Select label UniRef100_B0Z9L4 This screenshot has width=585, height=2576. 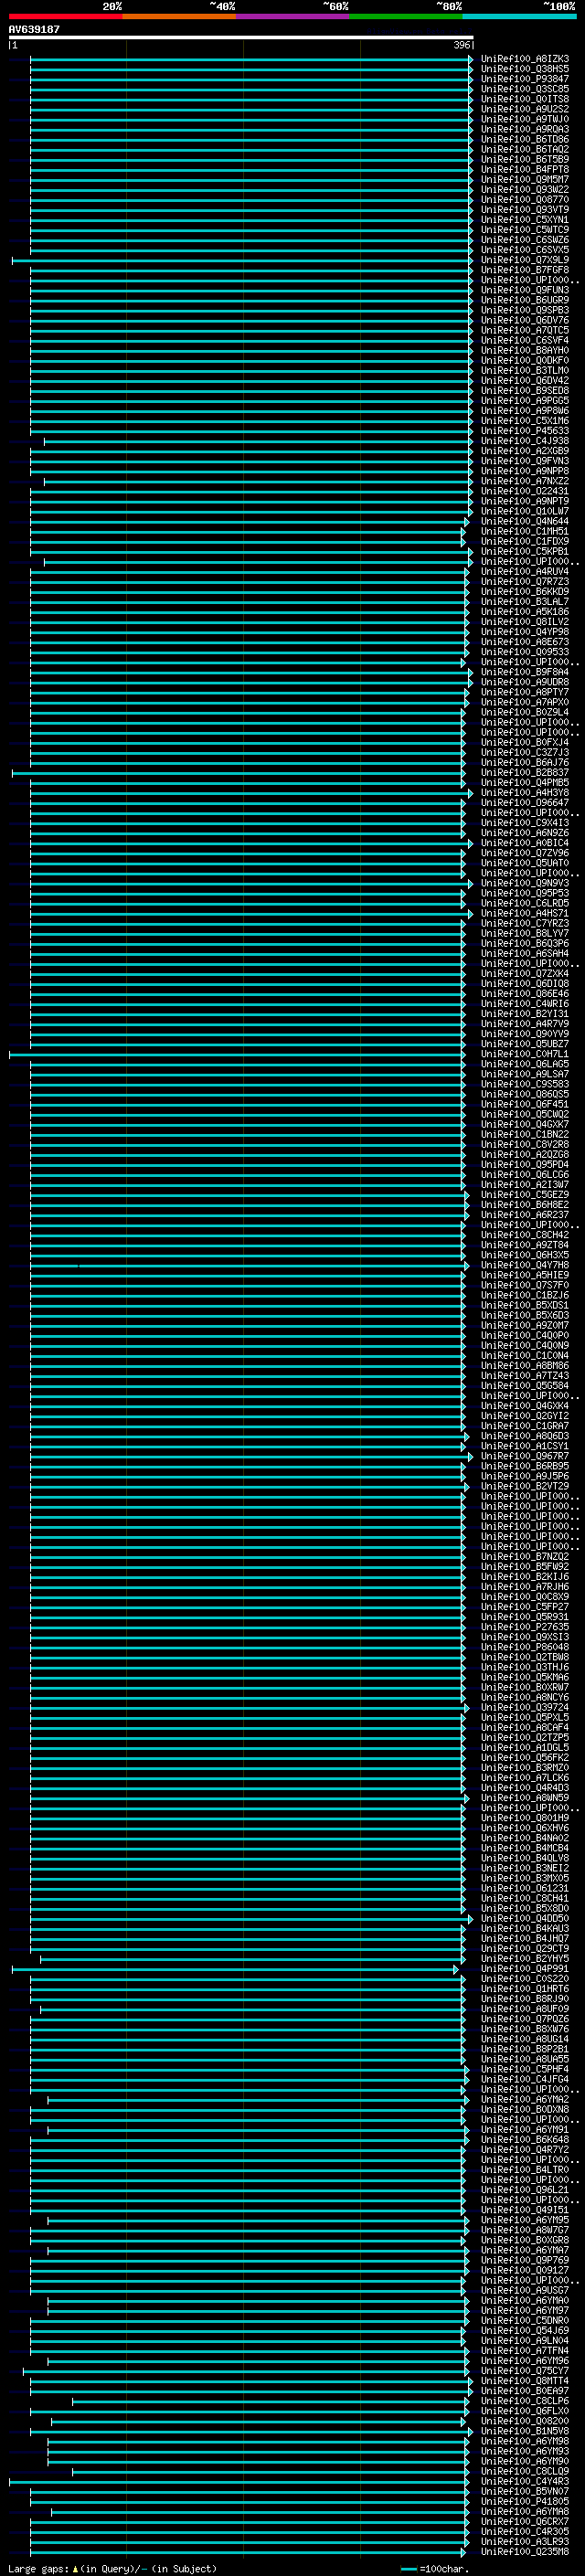click(525, 712)
